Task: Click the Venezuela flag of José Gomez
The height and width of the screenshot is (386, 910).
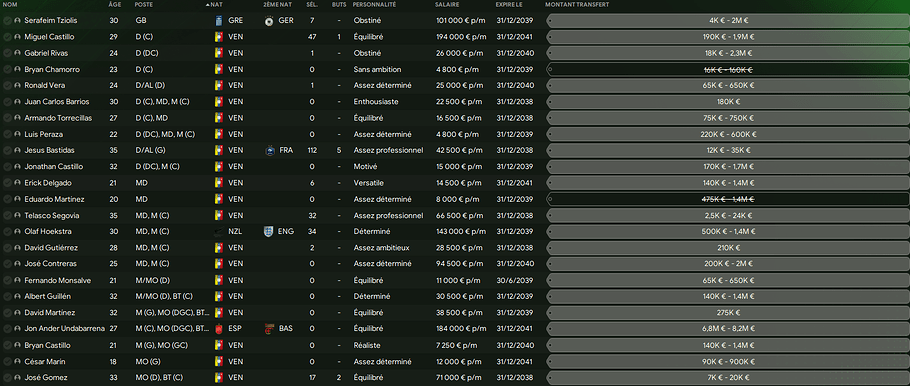Action: (218, 378)
